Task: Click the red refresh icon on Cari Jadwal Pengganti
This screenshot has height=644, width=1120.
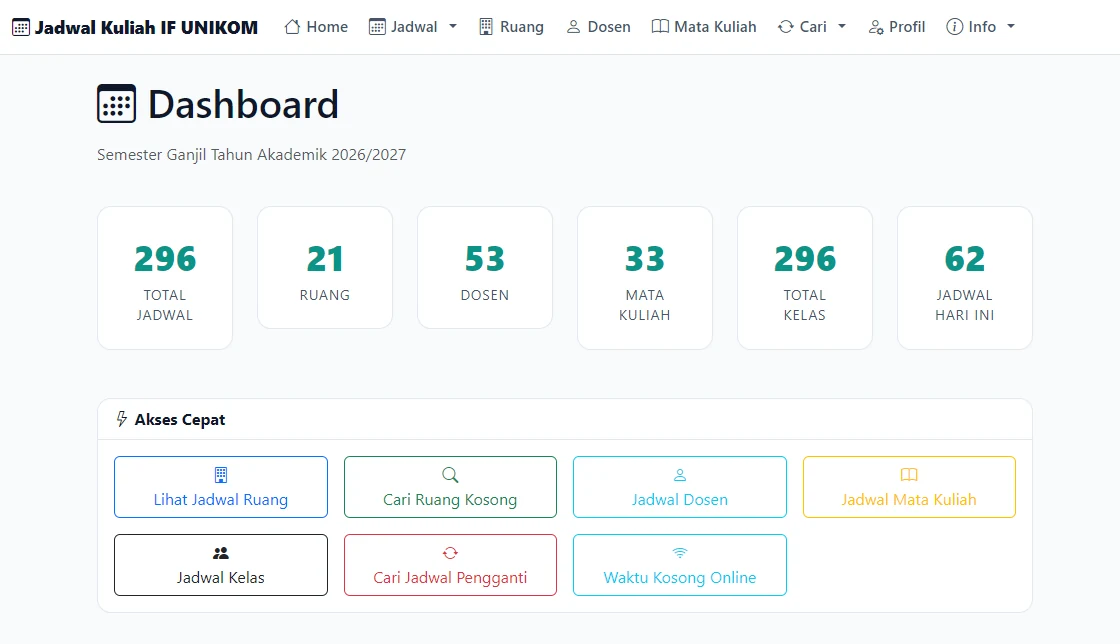Action: [x=450, y=553]
